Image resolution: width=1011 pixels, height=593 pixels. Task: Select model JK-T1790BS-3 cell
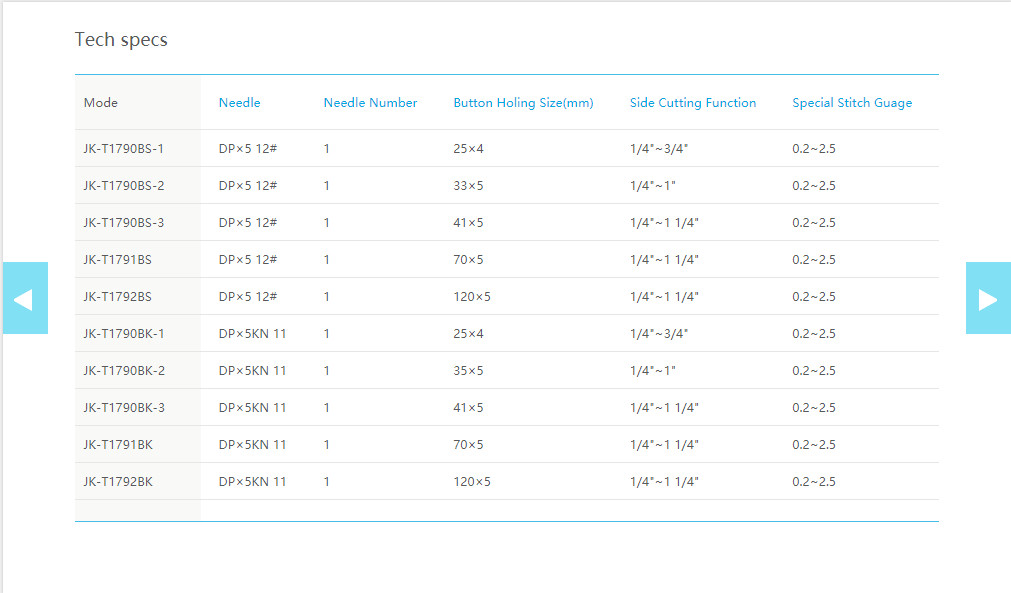click(123, 223)
